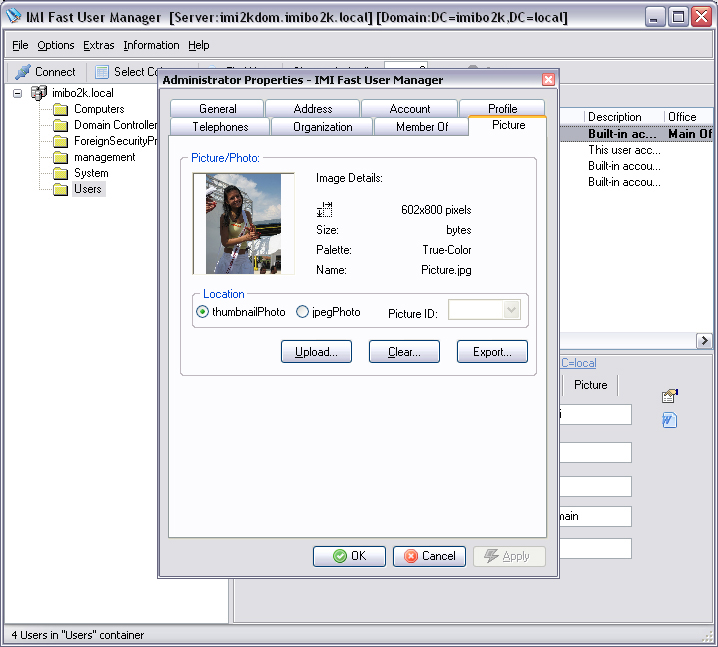
Task: Click the imibo2k.local domain server icon
Action: (39, 93)
